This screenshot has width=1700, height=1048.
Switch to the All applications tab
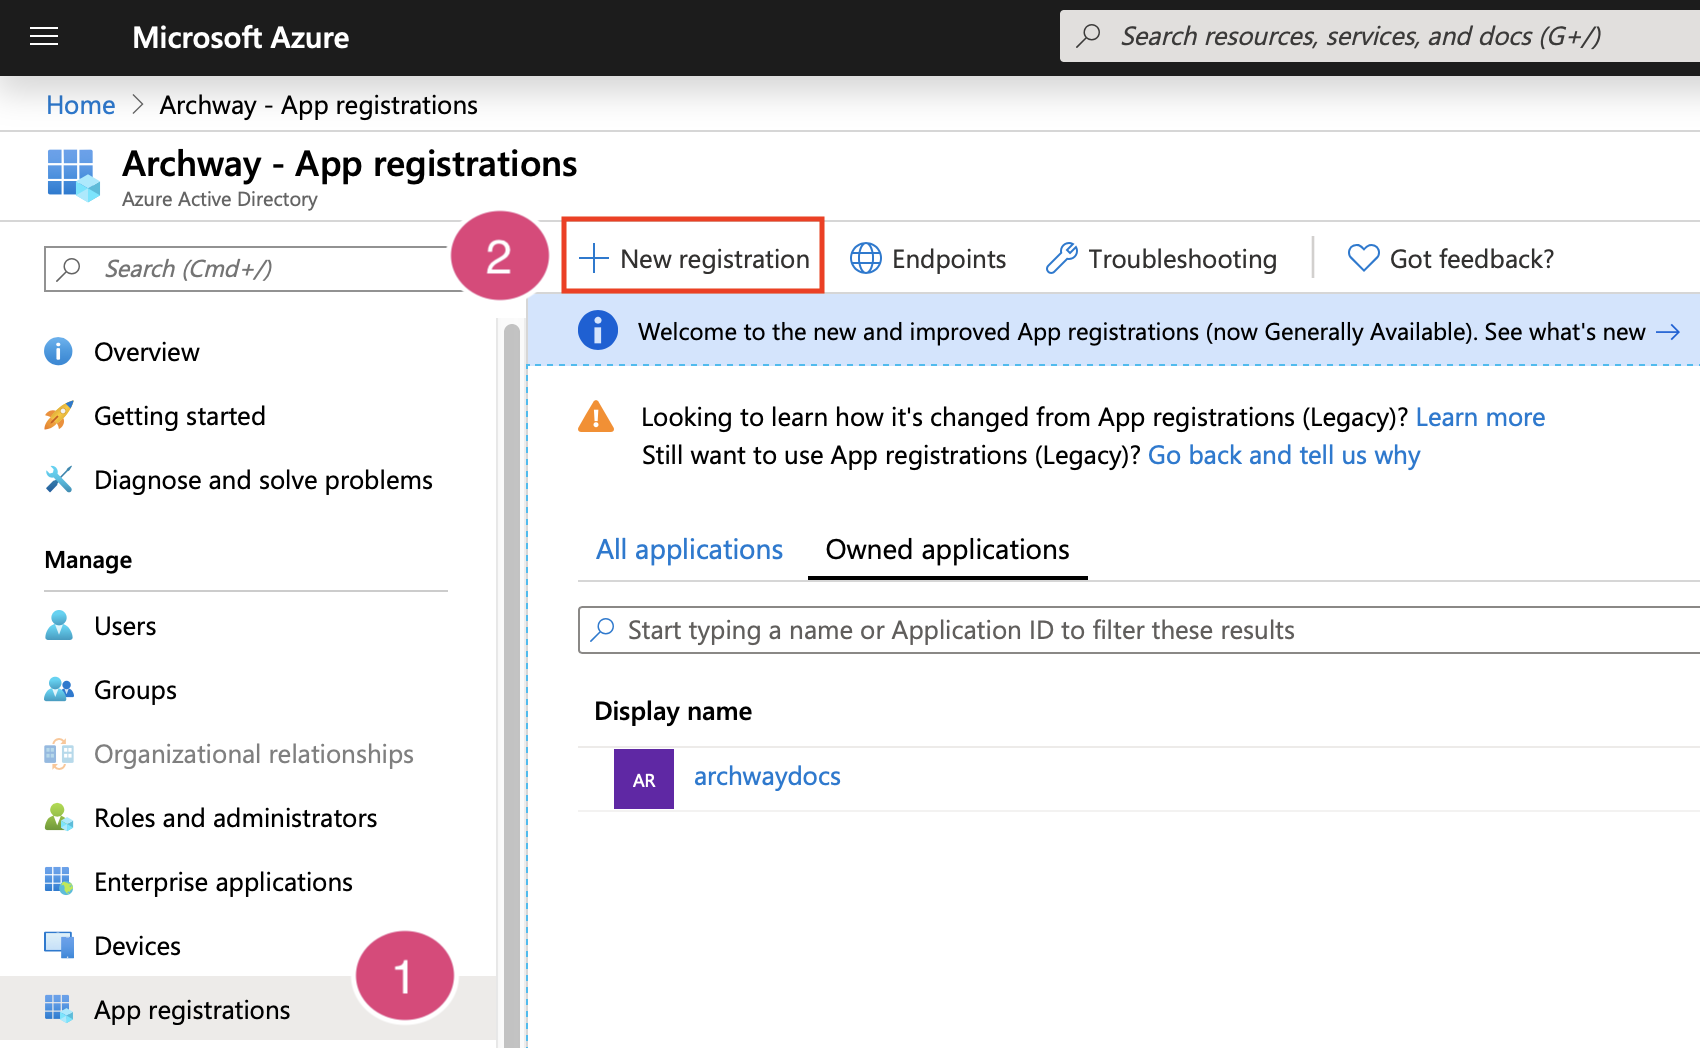(689, 550)
